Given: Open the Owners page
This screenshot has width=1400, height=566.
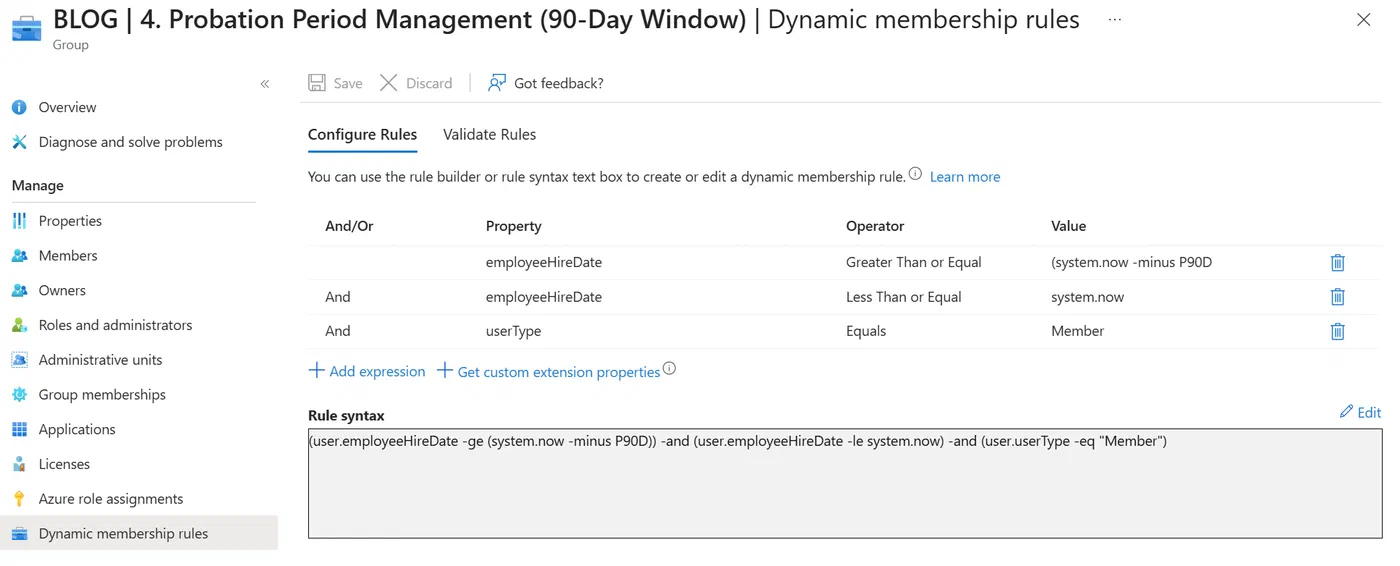Looking at the screenshot, I should click(62, 291).
